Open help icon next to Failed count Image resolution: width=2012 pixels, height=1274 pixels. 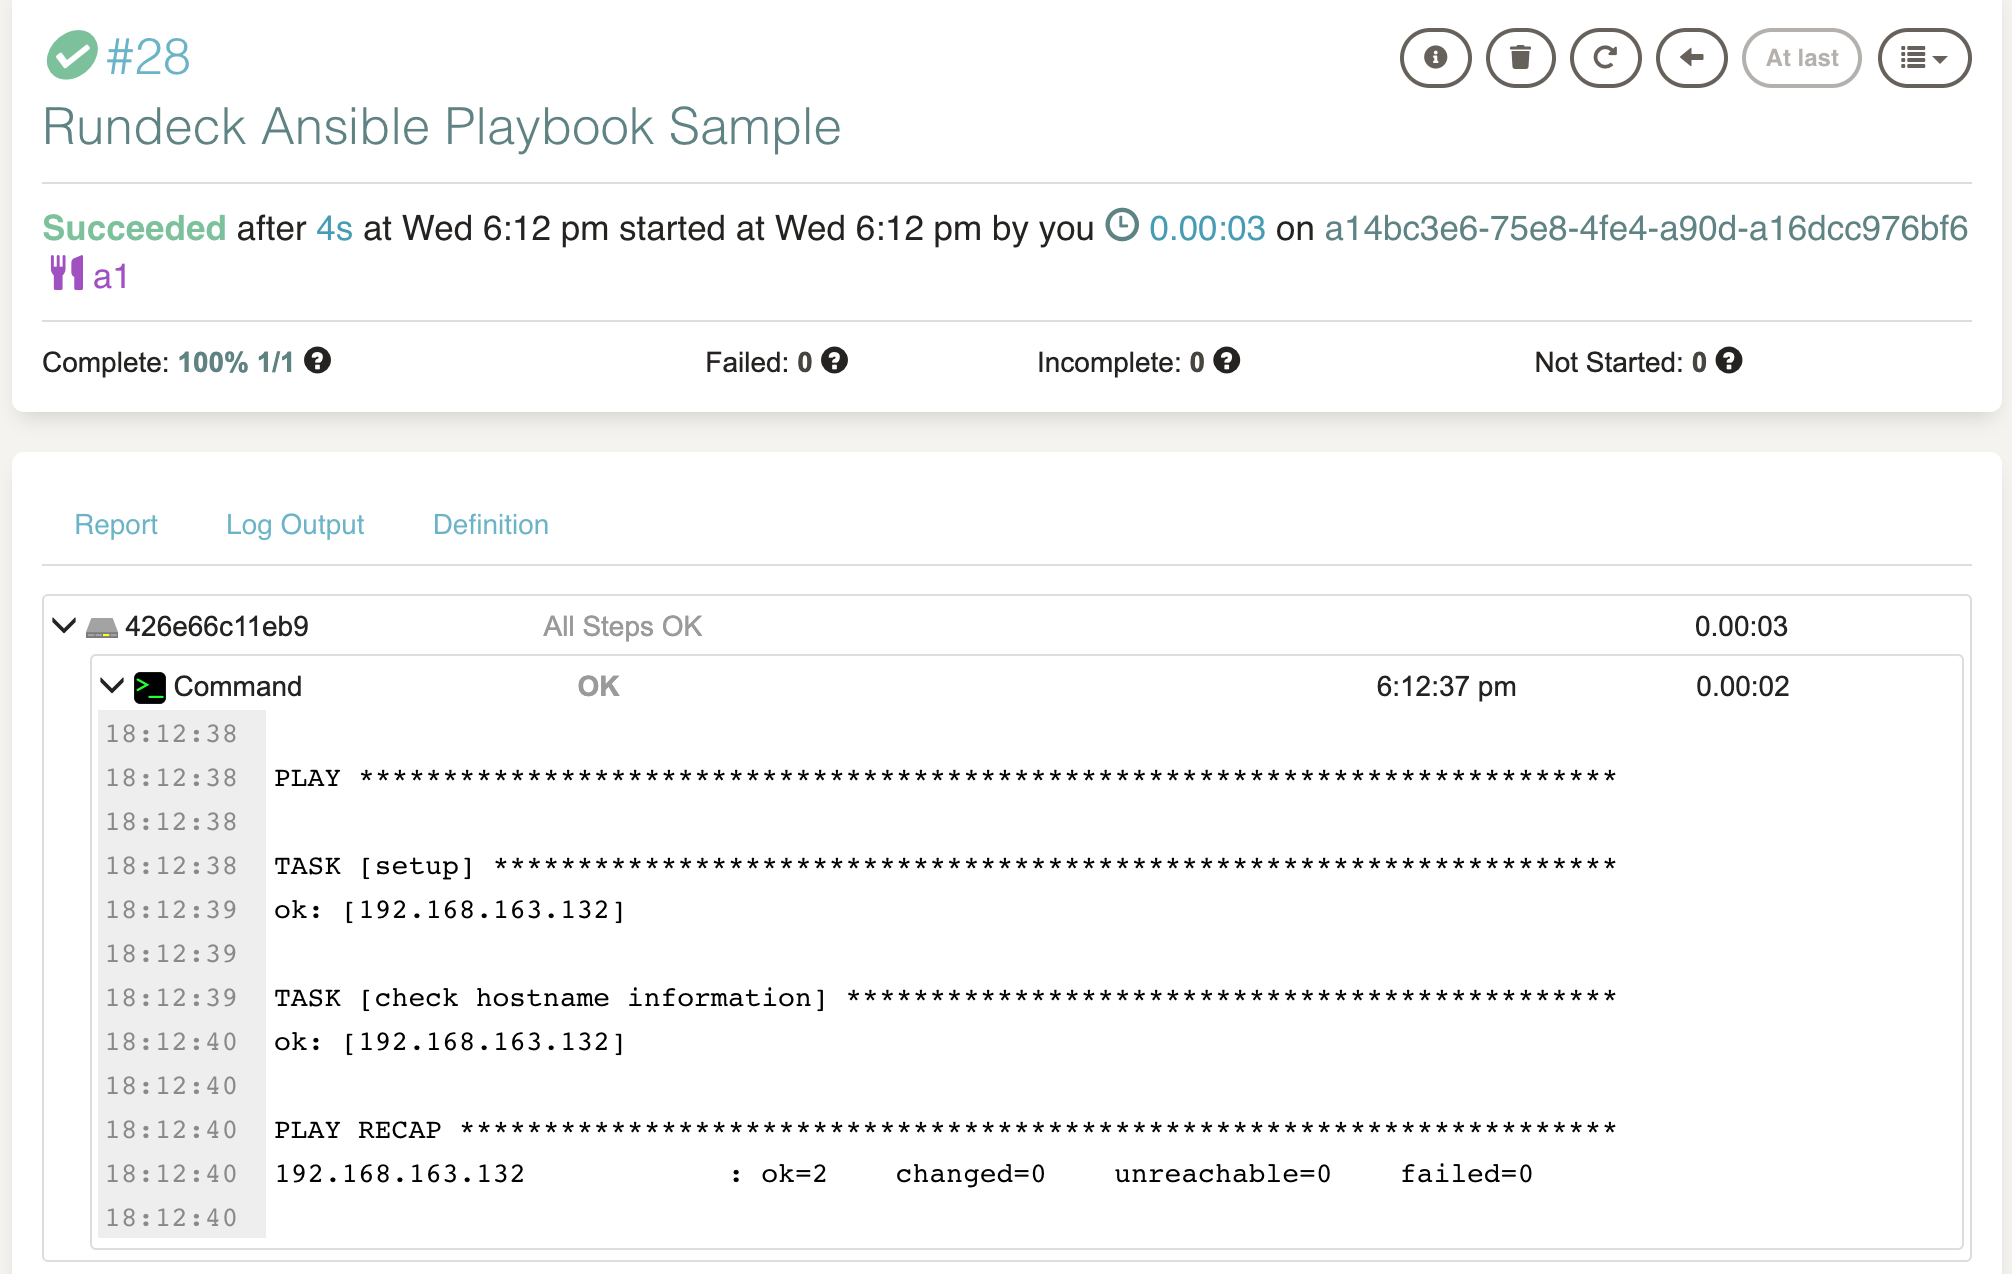pyautogui.click(x=834, y=361)
